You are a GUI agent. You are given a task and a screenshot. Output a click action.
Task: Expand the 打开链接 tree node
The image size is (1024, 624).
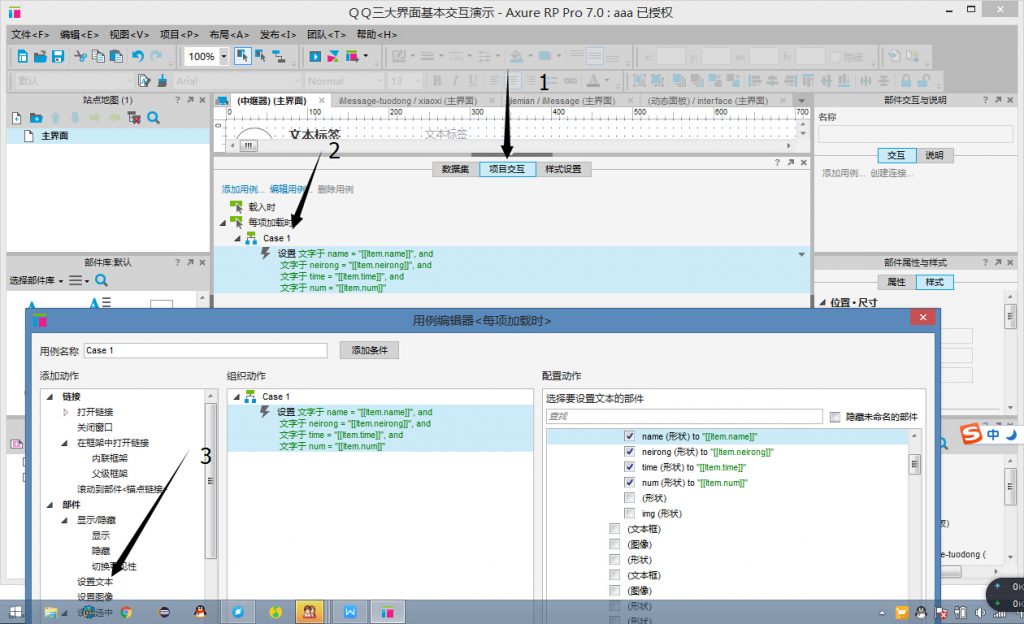click(x=65, y=412)
